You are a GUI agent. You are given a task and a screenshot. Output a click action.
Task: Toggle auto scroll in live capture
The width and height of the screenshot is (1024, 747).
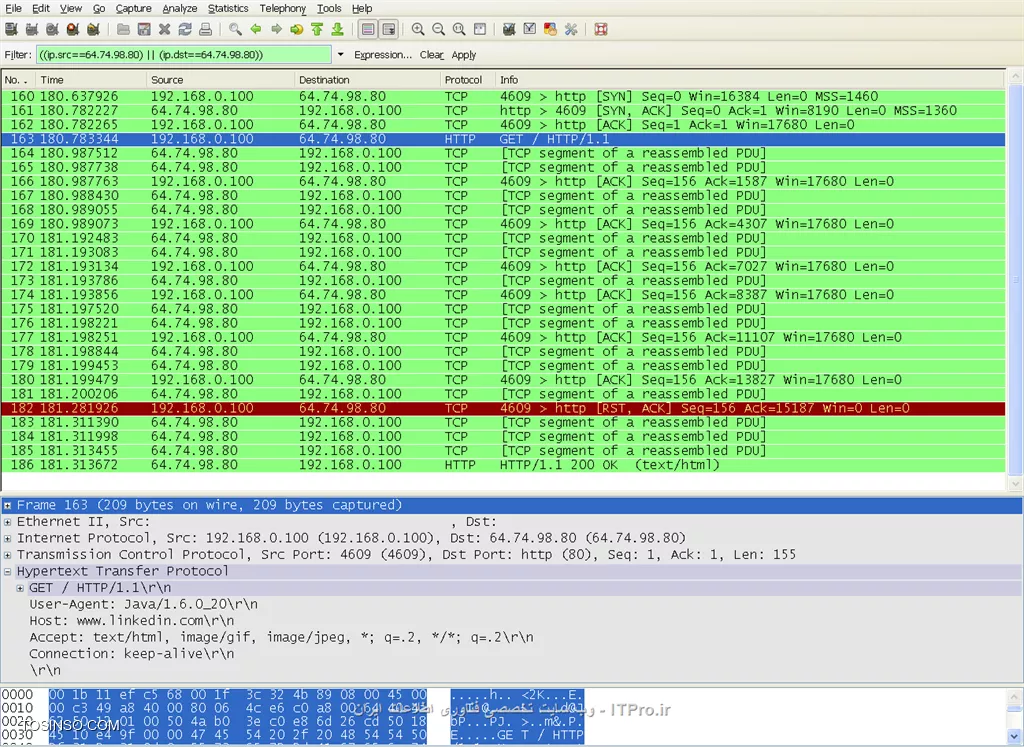[389, 29]
